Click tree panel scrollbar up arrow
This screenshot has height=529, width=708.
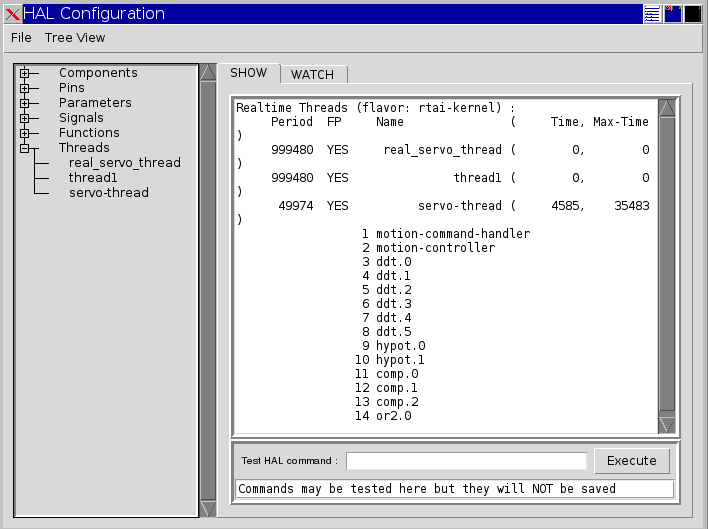click(x=208, y=72)
